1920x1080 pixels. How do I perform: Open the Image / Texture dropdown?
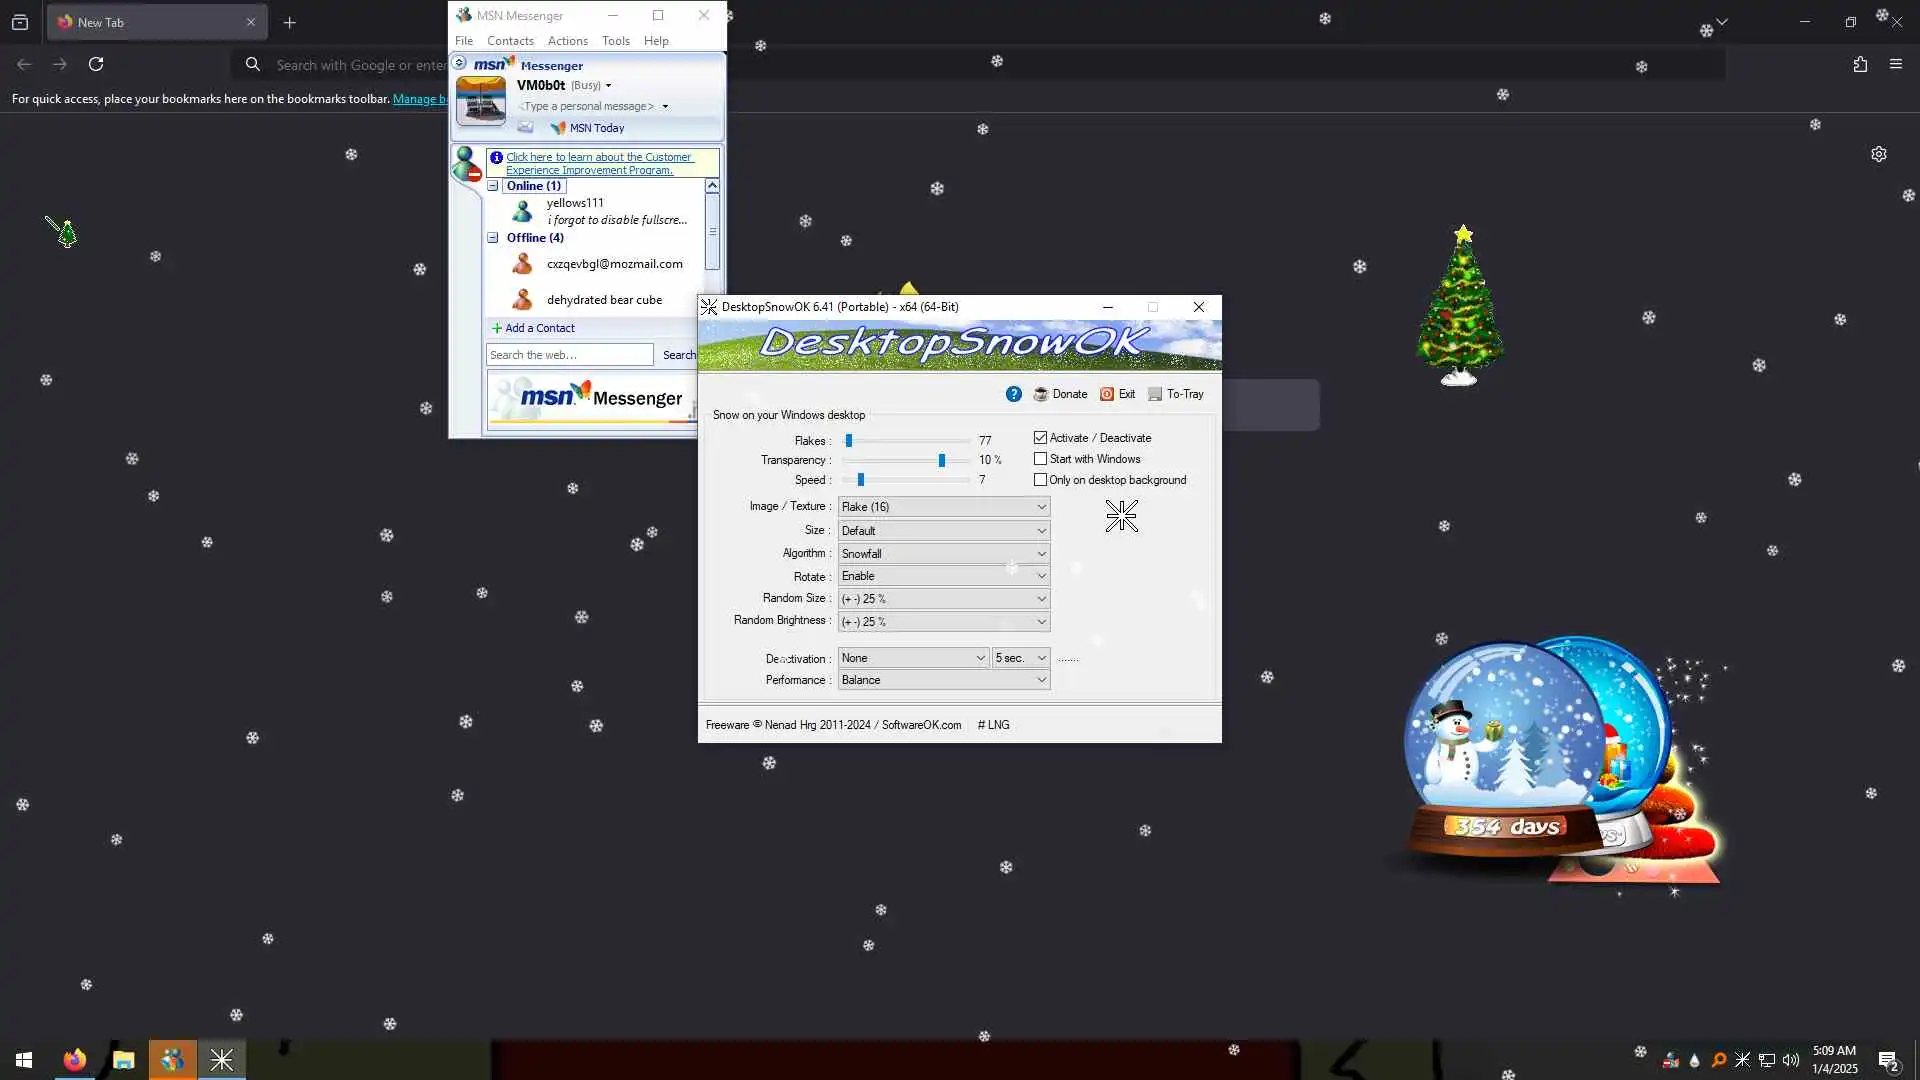pos(943,507)
